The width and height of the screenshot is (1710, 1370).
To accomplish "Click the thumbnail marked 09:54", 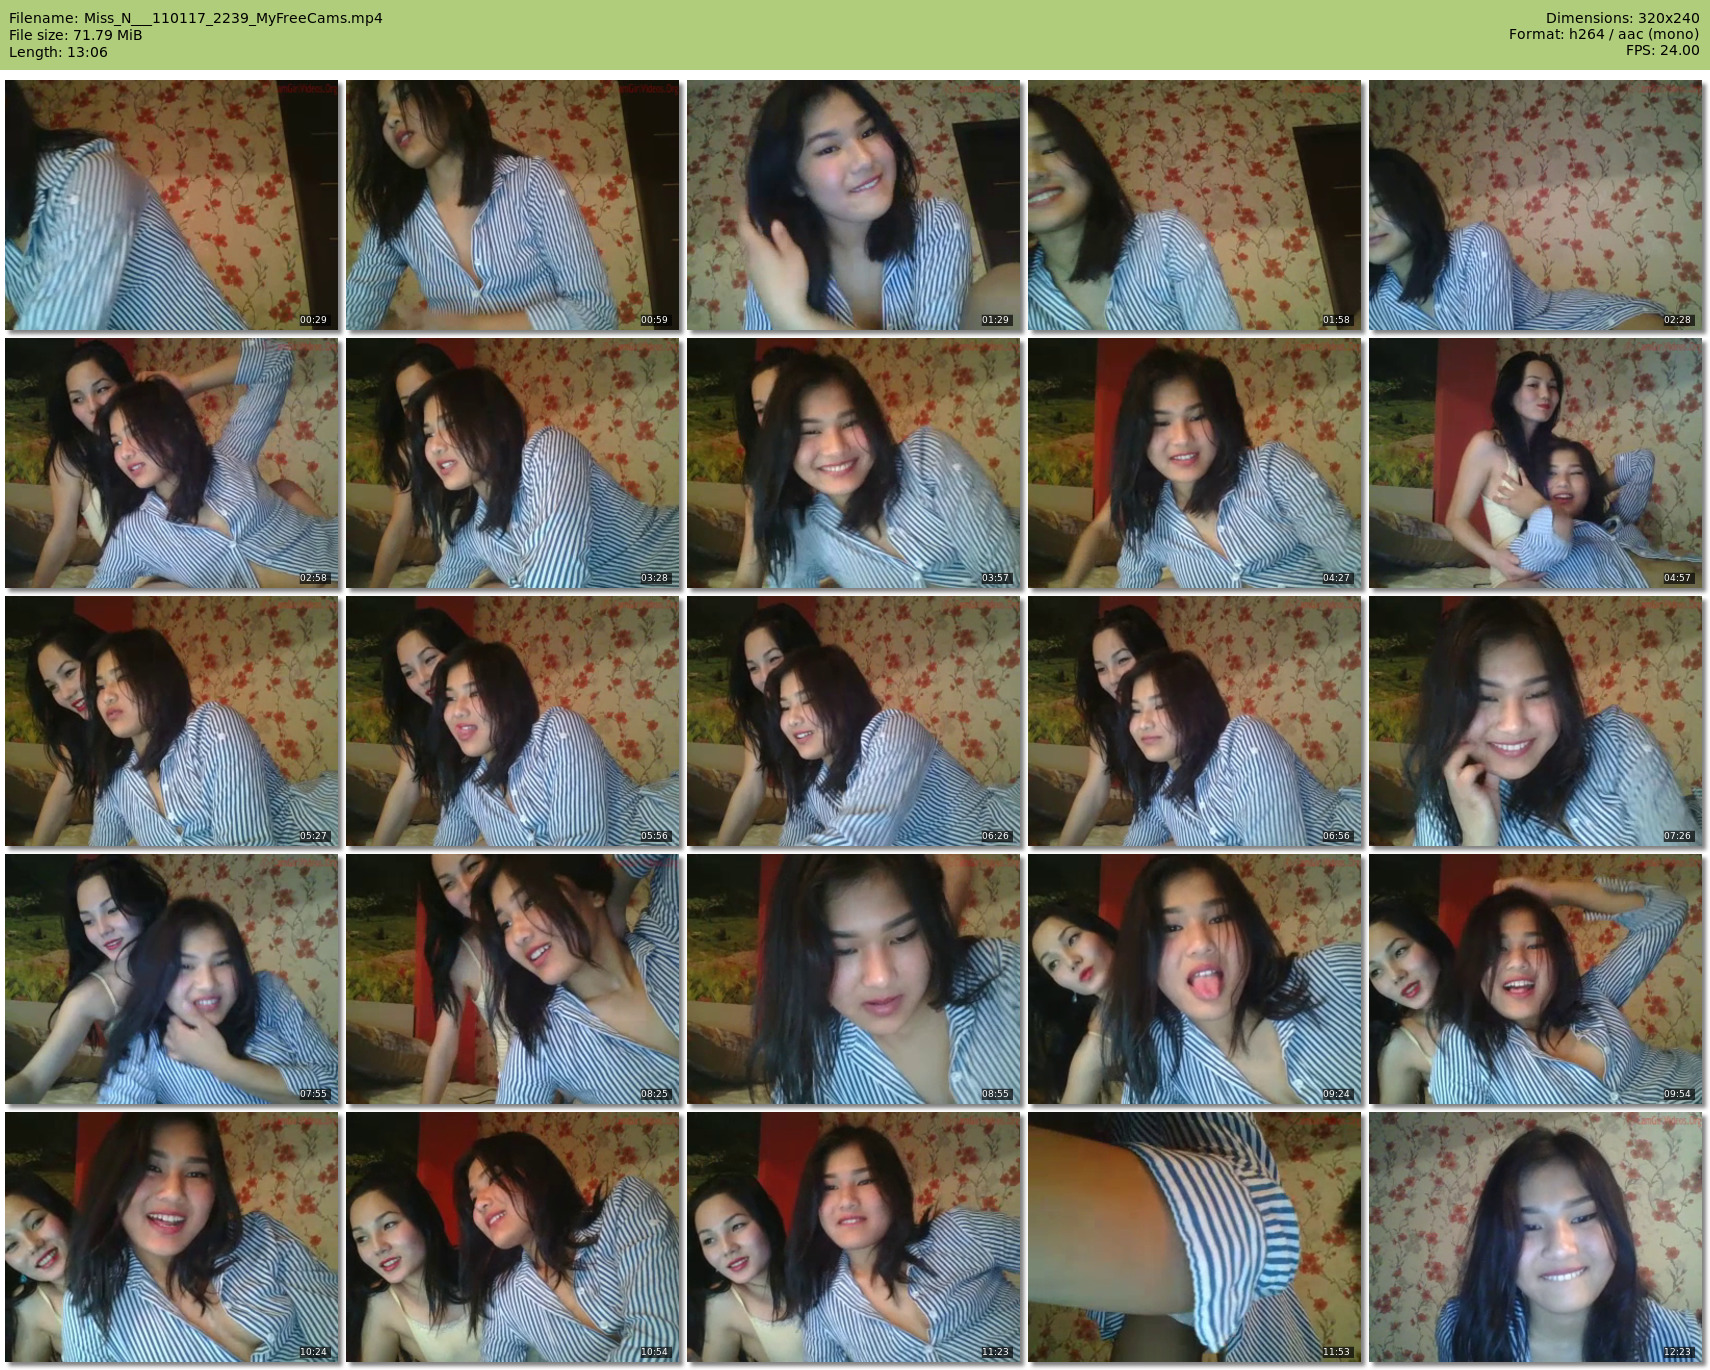I will (x=1536, y=979).
